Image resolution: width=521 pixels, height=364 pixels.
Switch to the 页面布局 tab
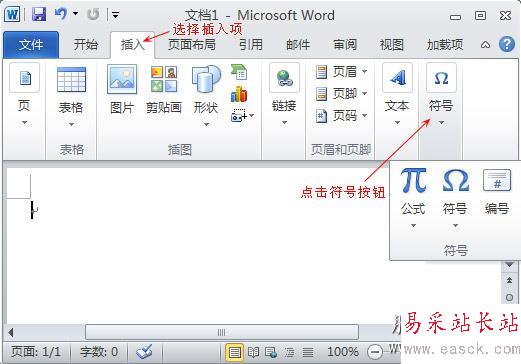coord(192,45)
